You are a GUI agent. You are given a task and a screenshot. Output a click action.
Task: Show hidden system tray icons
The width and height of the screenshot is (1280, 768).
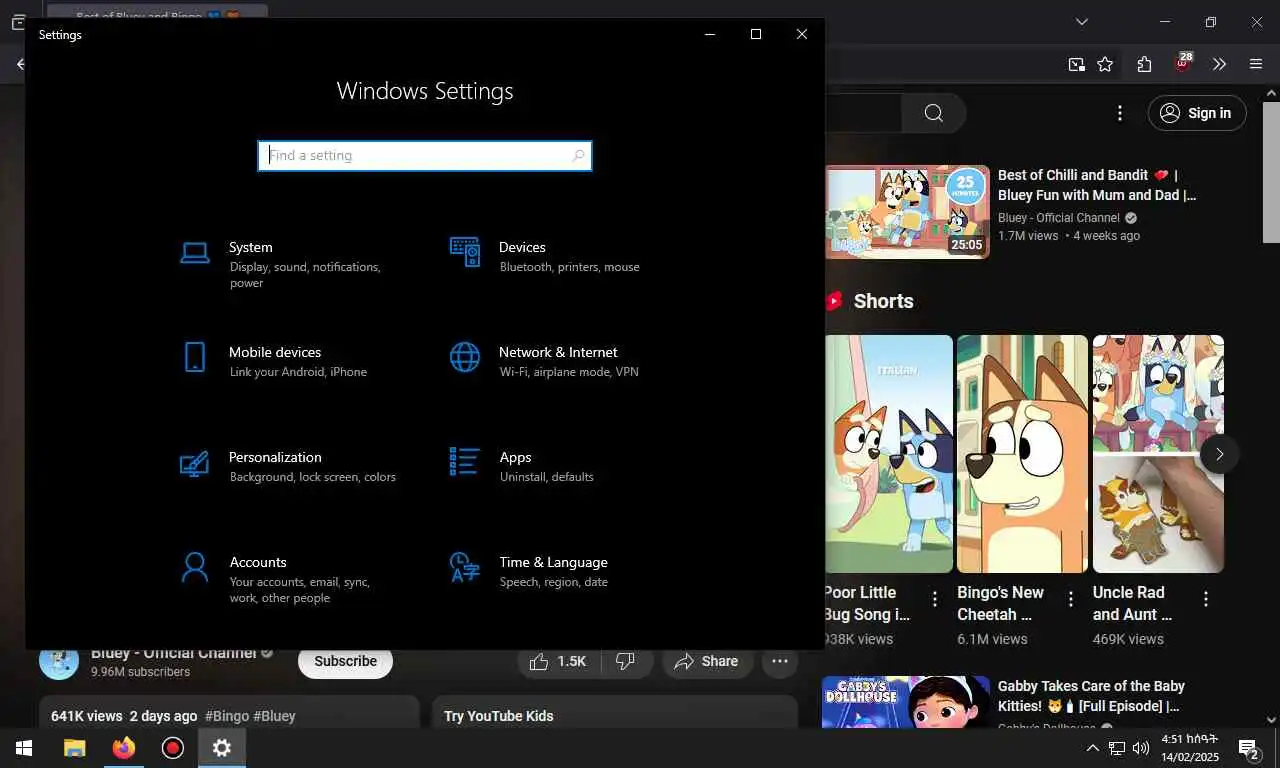[x=1092, y=748]
